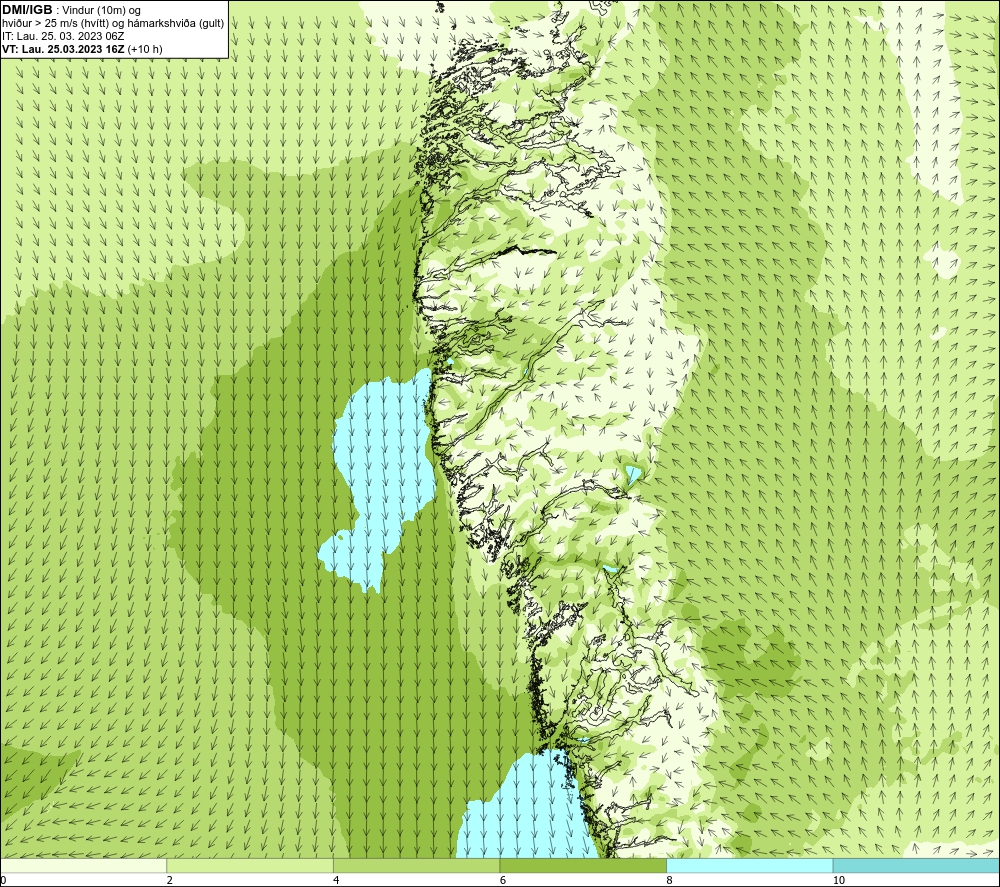Select the light cyan 8–10 scale swatch
Screen dimensions: 1000x887
click(749, 865)
